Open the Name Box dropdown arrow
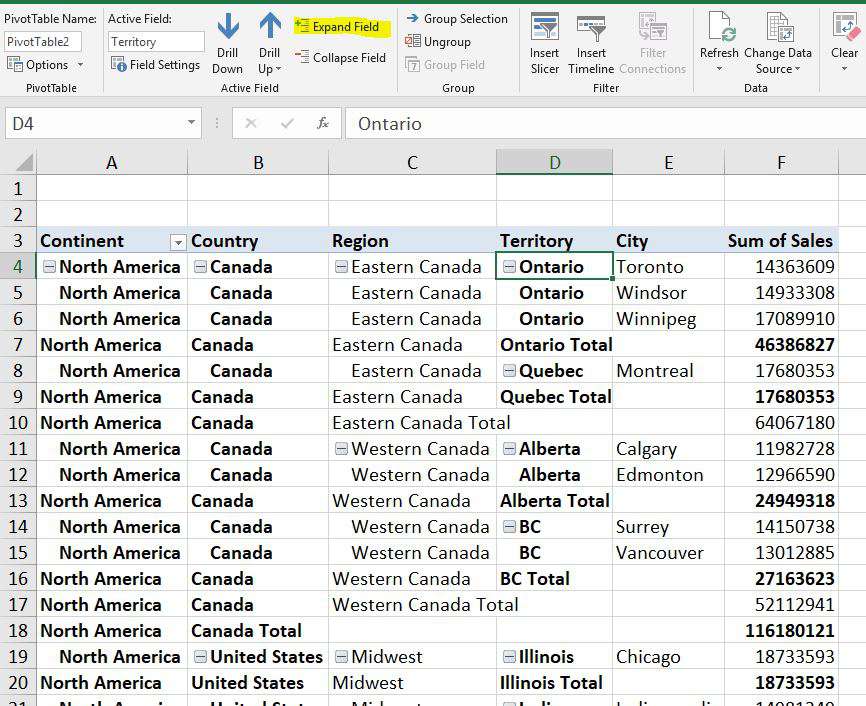This screenshot has width=866, height=706. tap(194, 123)
